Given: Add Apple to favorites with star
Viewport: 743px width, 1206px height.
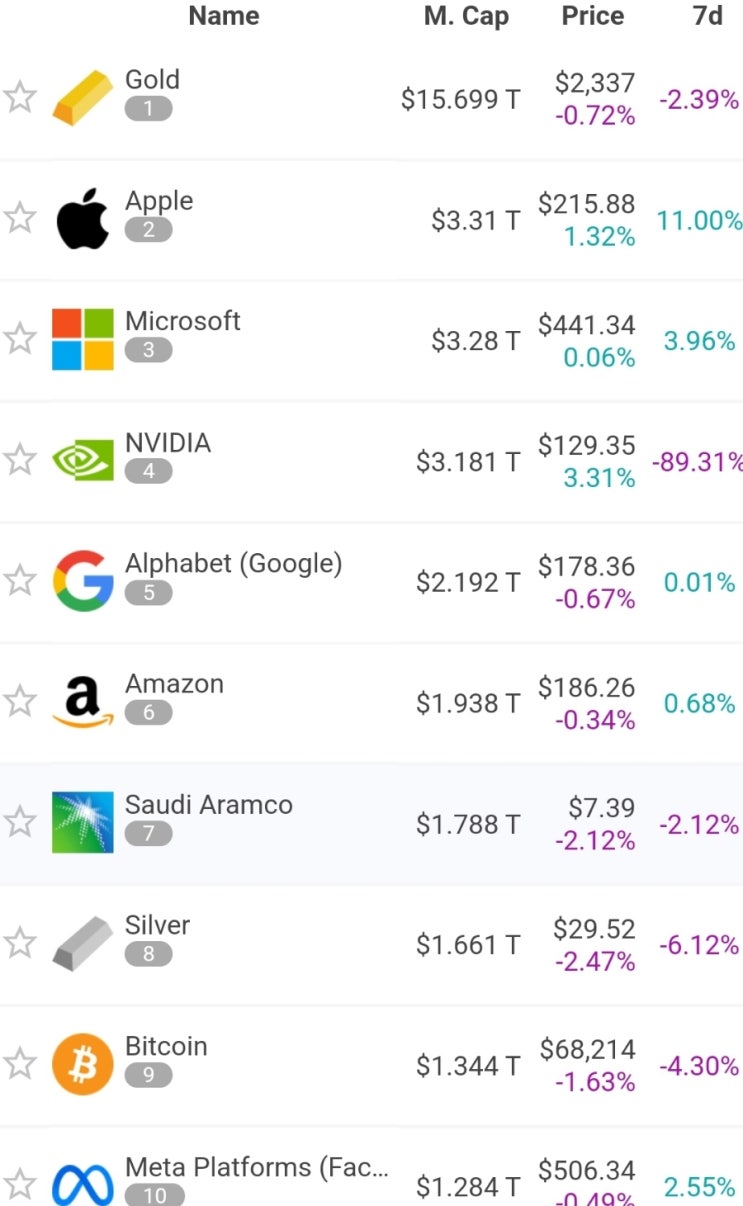Looking at the screenshot, I should pyautogui.click(x=20, y=218).
